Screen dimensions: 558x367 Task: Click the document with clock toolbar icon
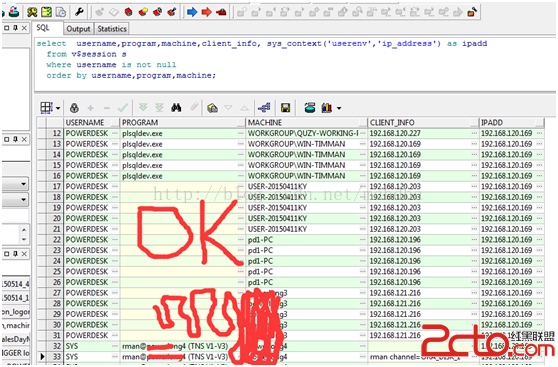point(61,12)
